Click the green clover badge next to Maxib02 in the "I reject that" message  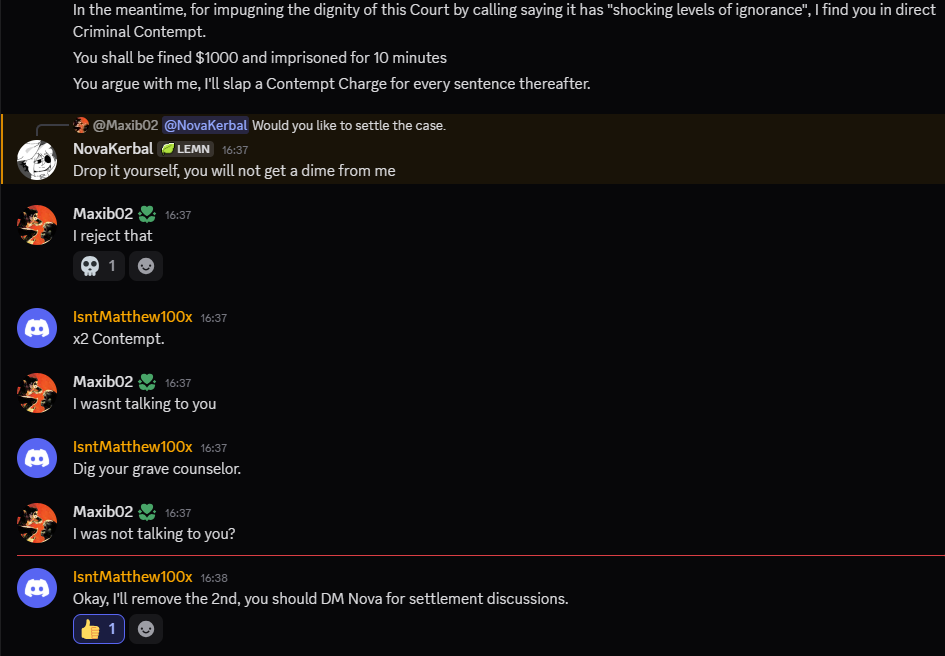147,214
